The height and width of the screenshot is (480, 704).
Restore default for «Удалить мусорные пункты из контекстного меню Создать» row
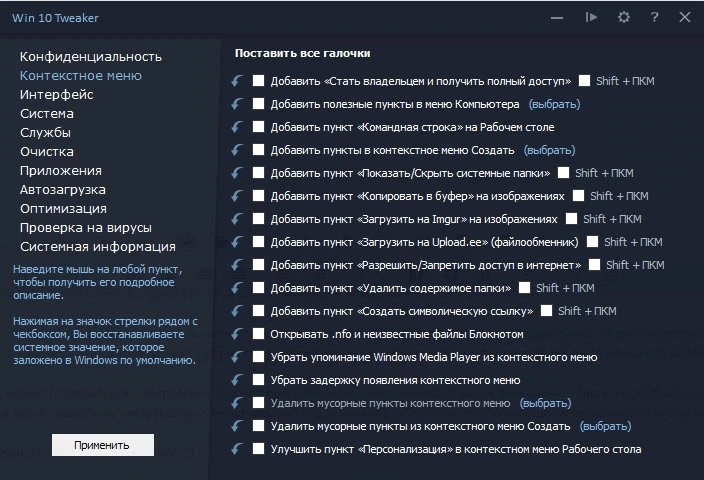tap(237, 426)
